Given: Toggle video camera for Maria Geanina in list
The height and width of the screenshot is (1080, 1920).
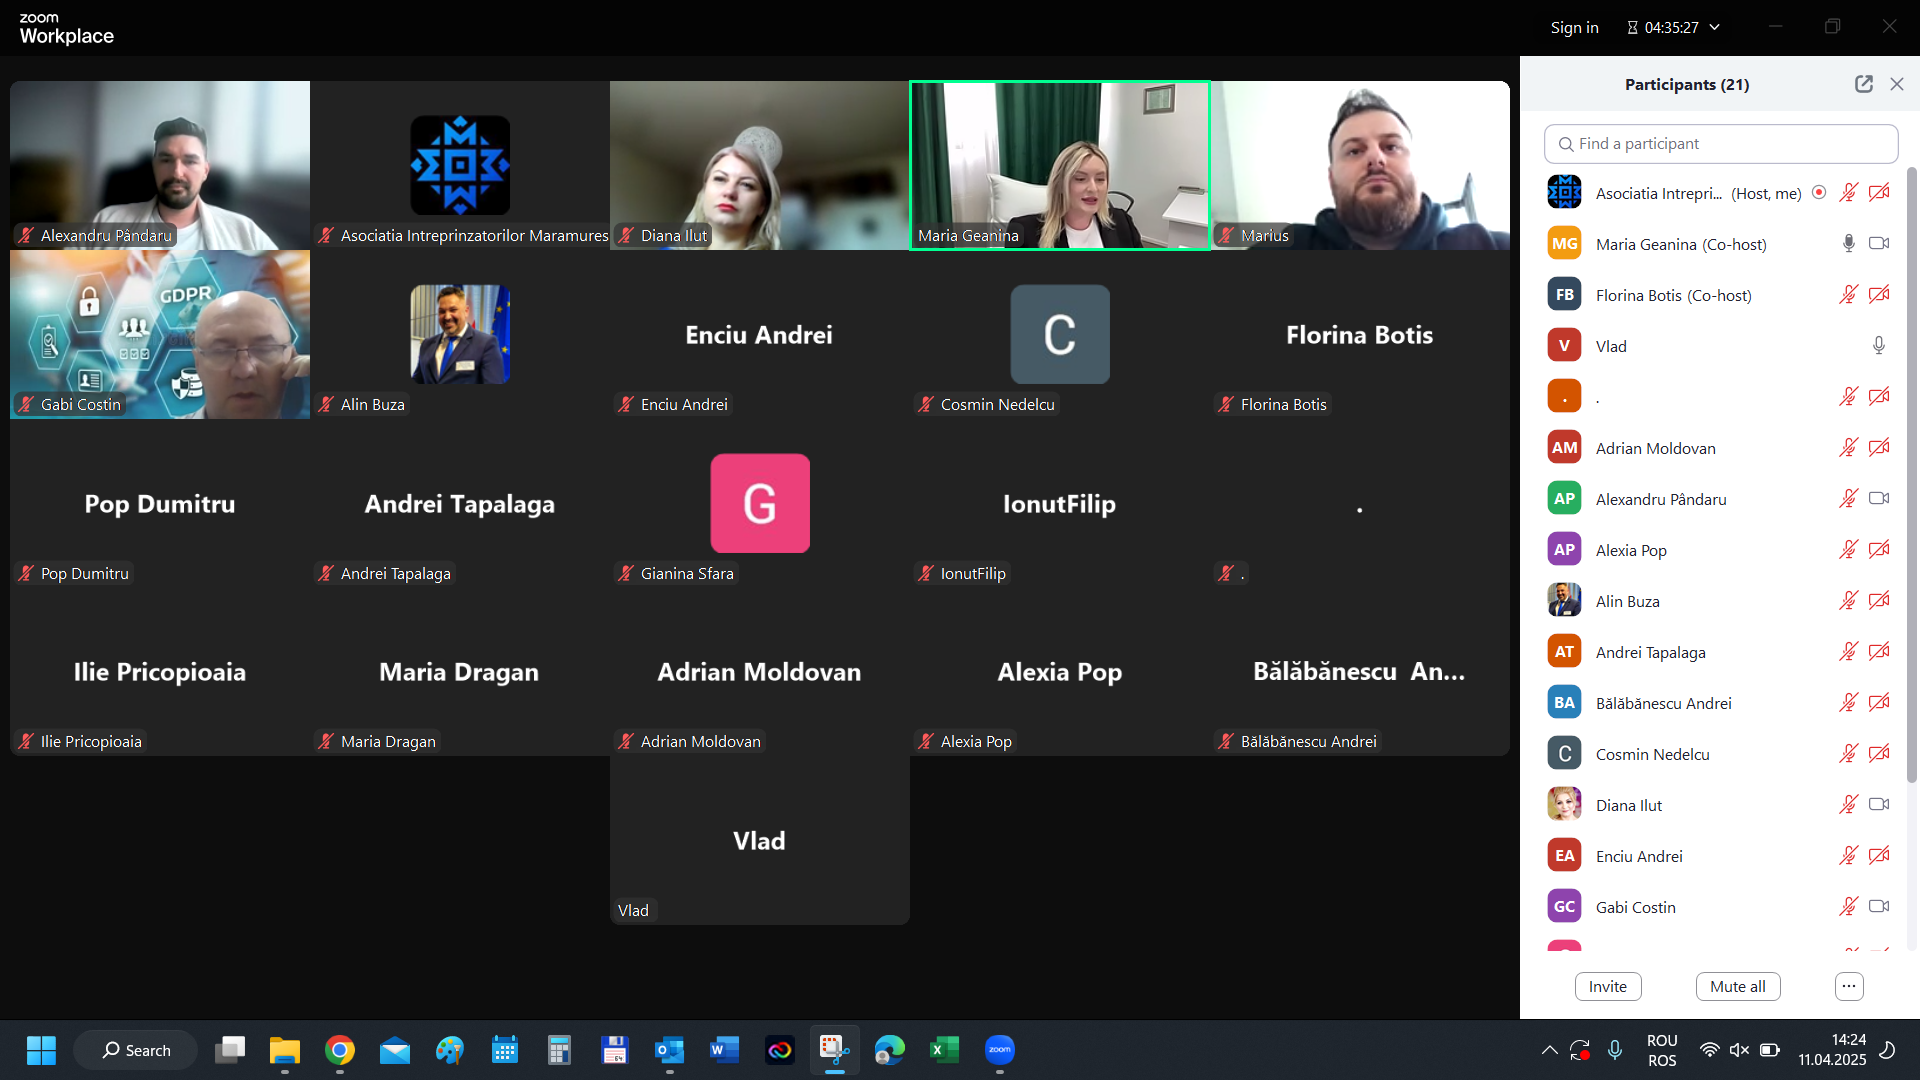Looking at the screenshot, I should pos(1879,243).
